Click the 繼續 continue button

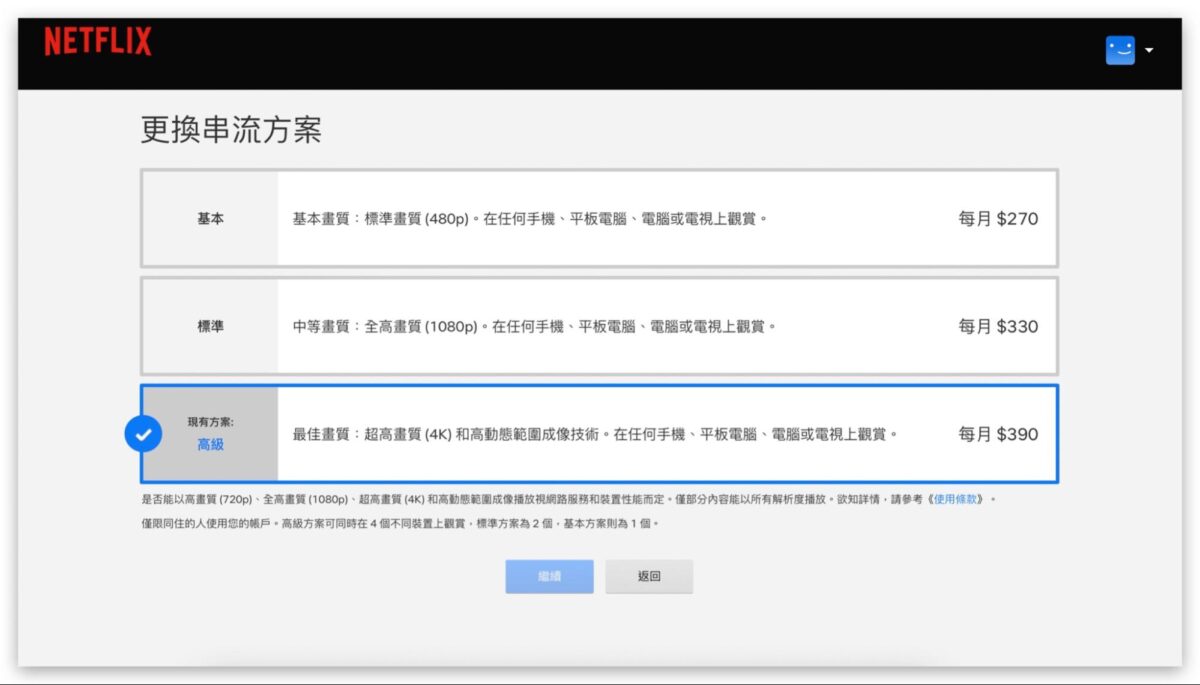coord(549,577)
